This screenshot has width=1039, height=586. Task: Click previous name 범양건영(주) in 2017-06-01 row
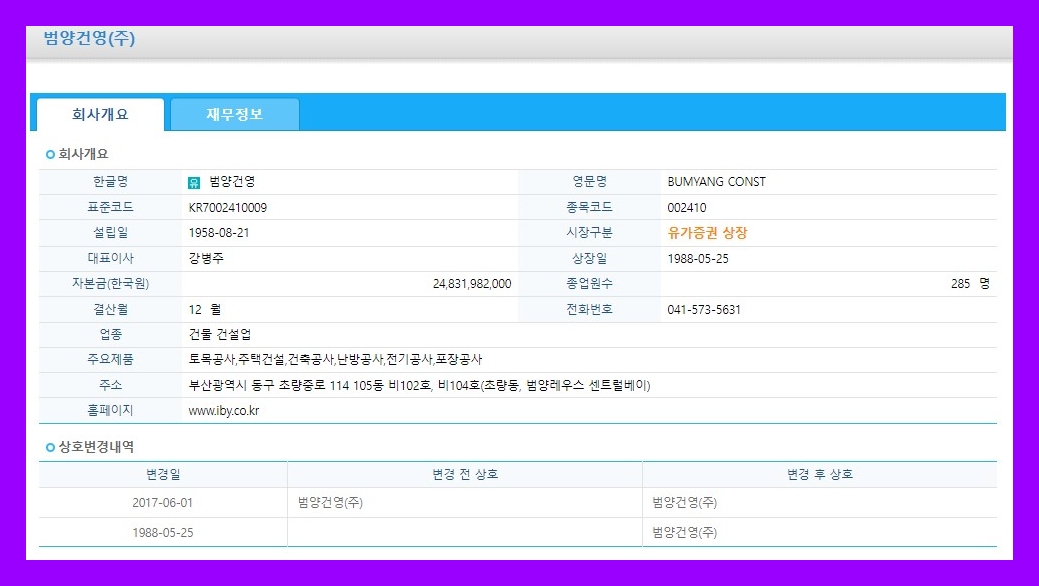coord(330,502)
